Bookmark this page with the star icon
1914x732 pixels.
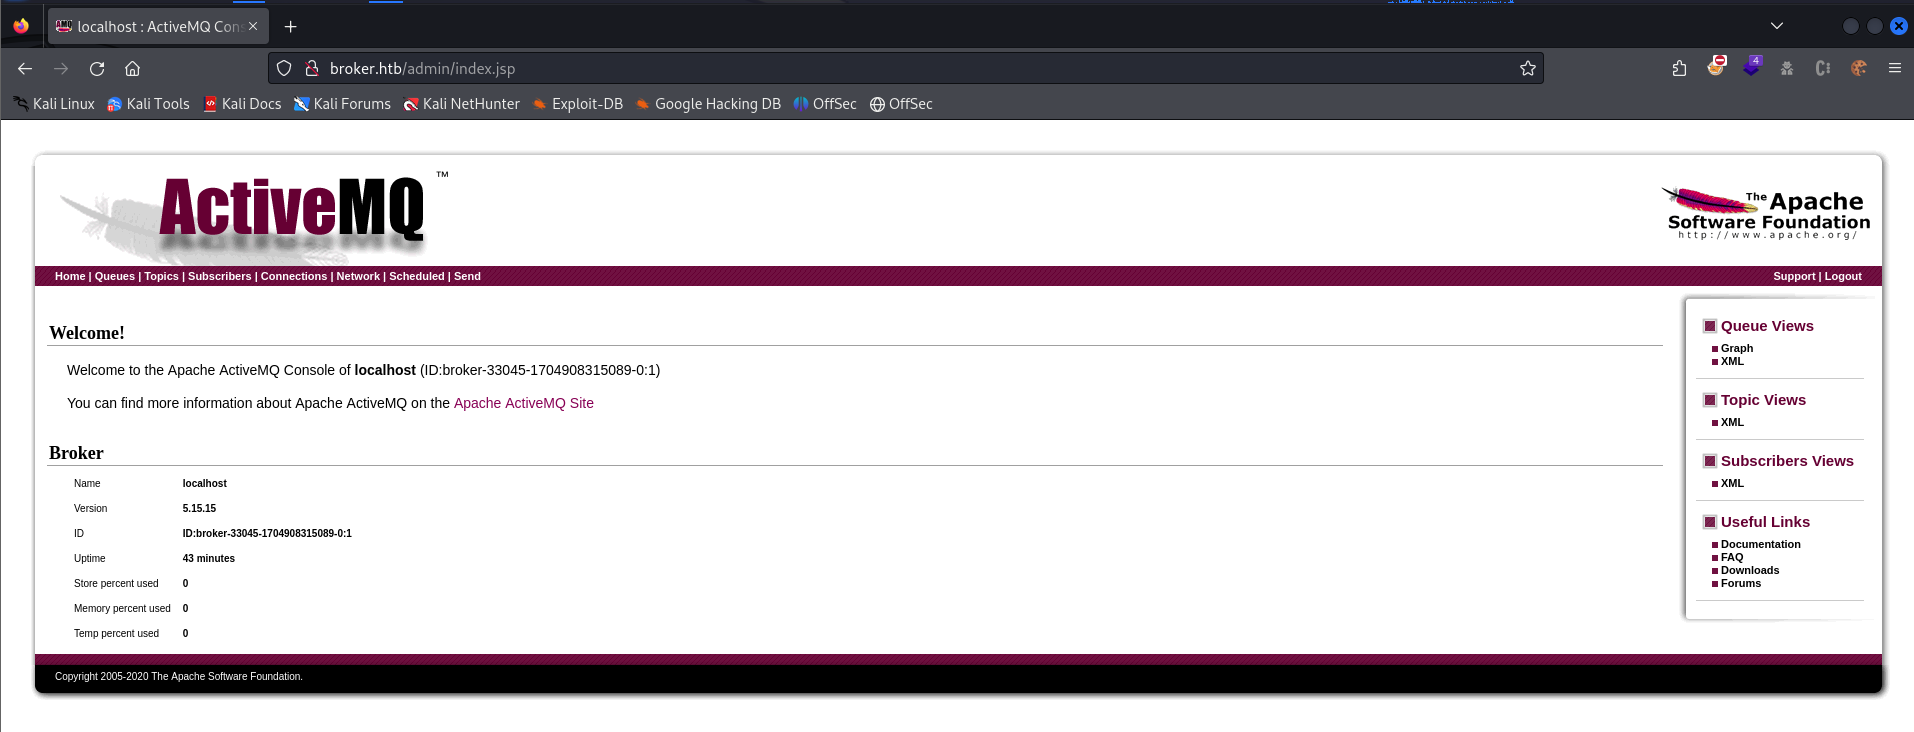pos(1528,68)
